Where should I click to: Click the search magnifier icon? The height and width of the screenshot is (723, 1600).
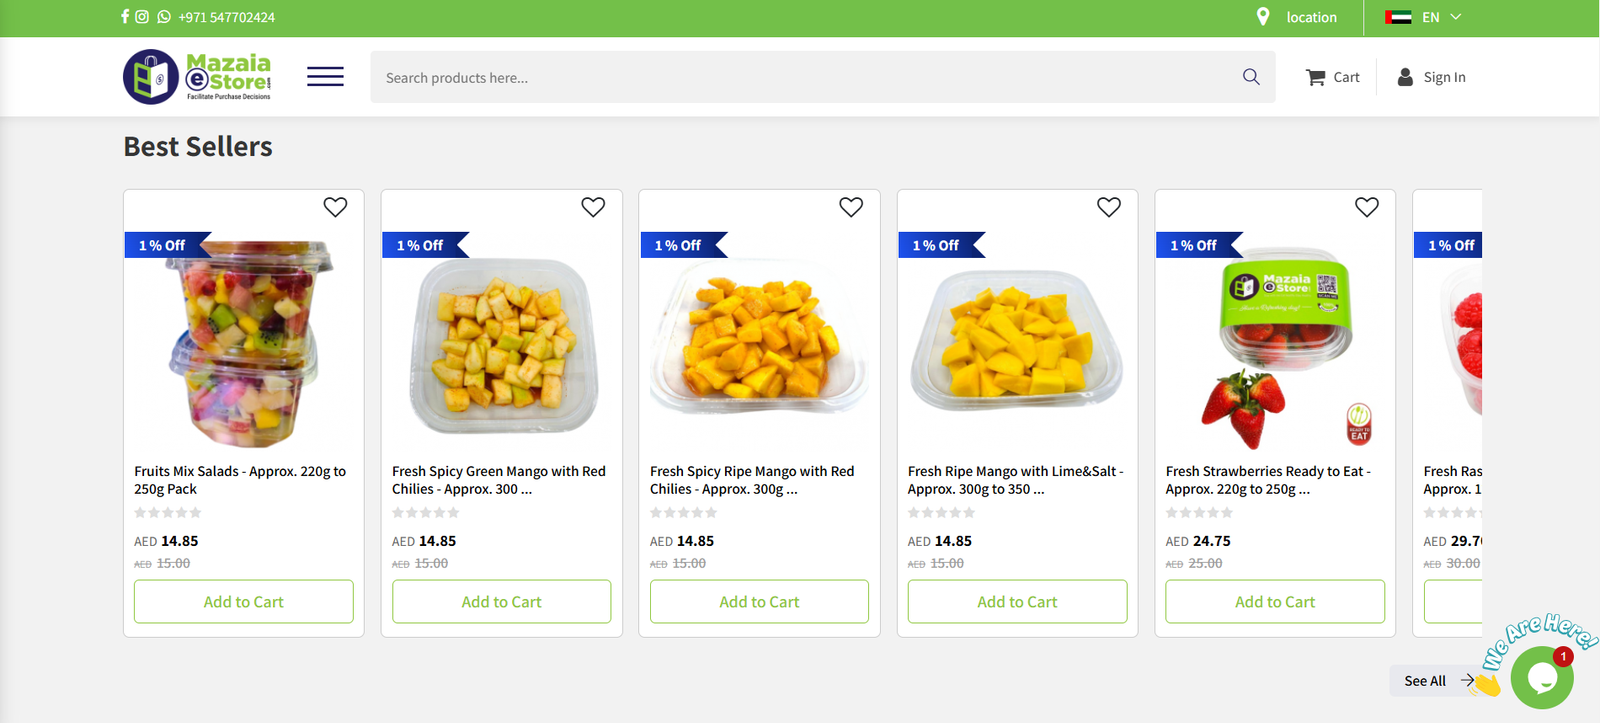pyautogui.click(x=1251, y=77)
